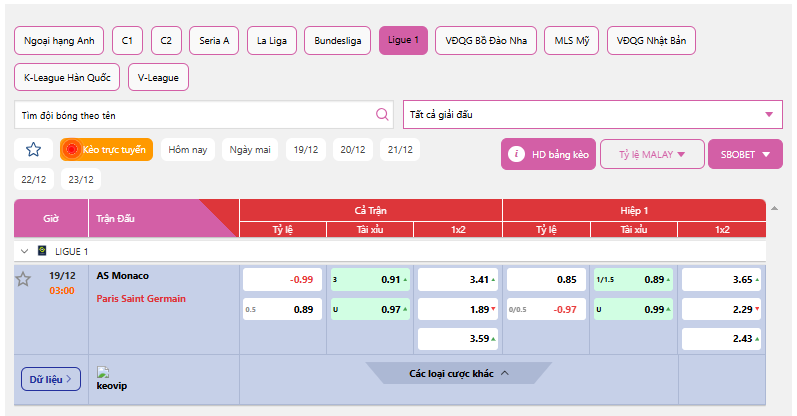Click the 0.89 full-match handicap odds

[x=283, y=309]
